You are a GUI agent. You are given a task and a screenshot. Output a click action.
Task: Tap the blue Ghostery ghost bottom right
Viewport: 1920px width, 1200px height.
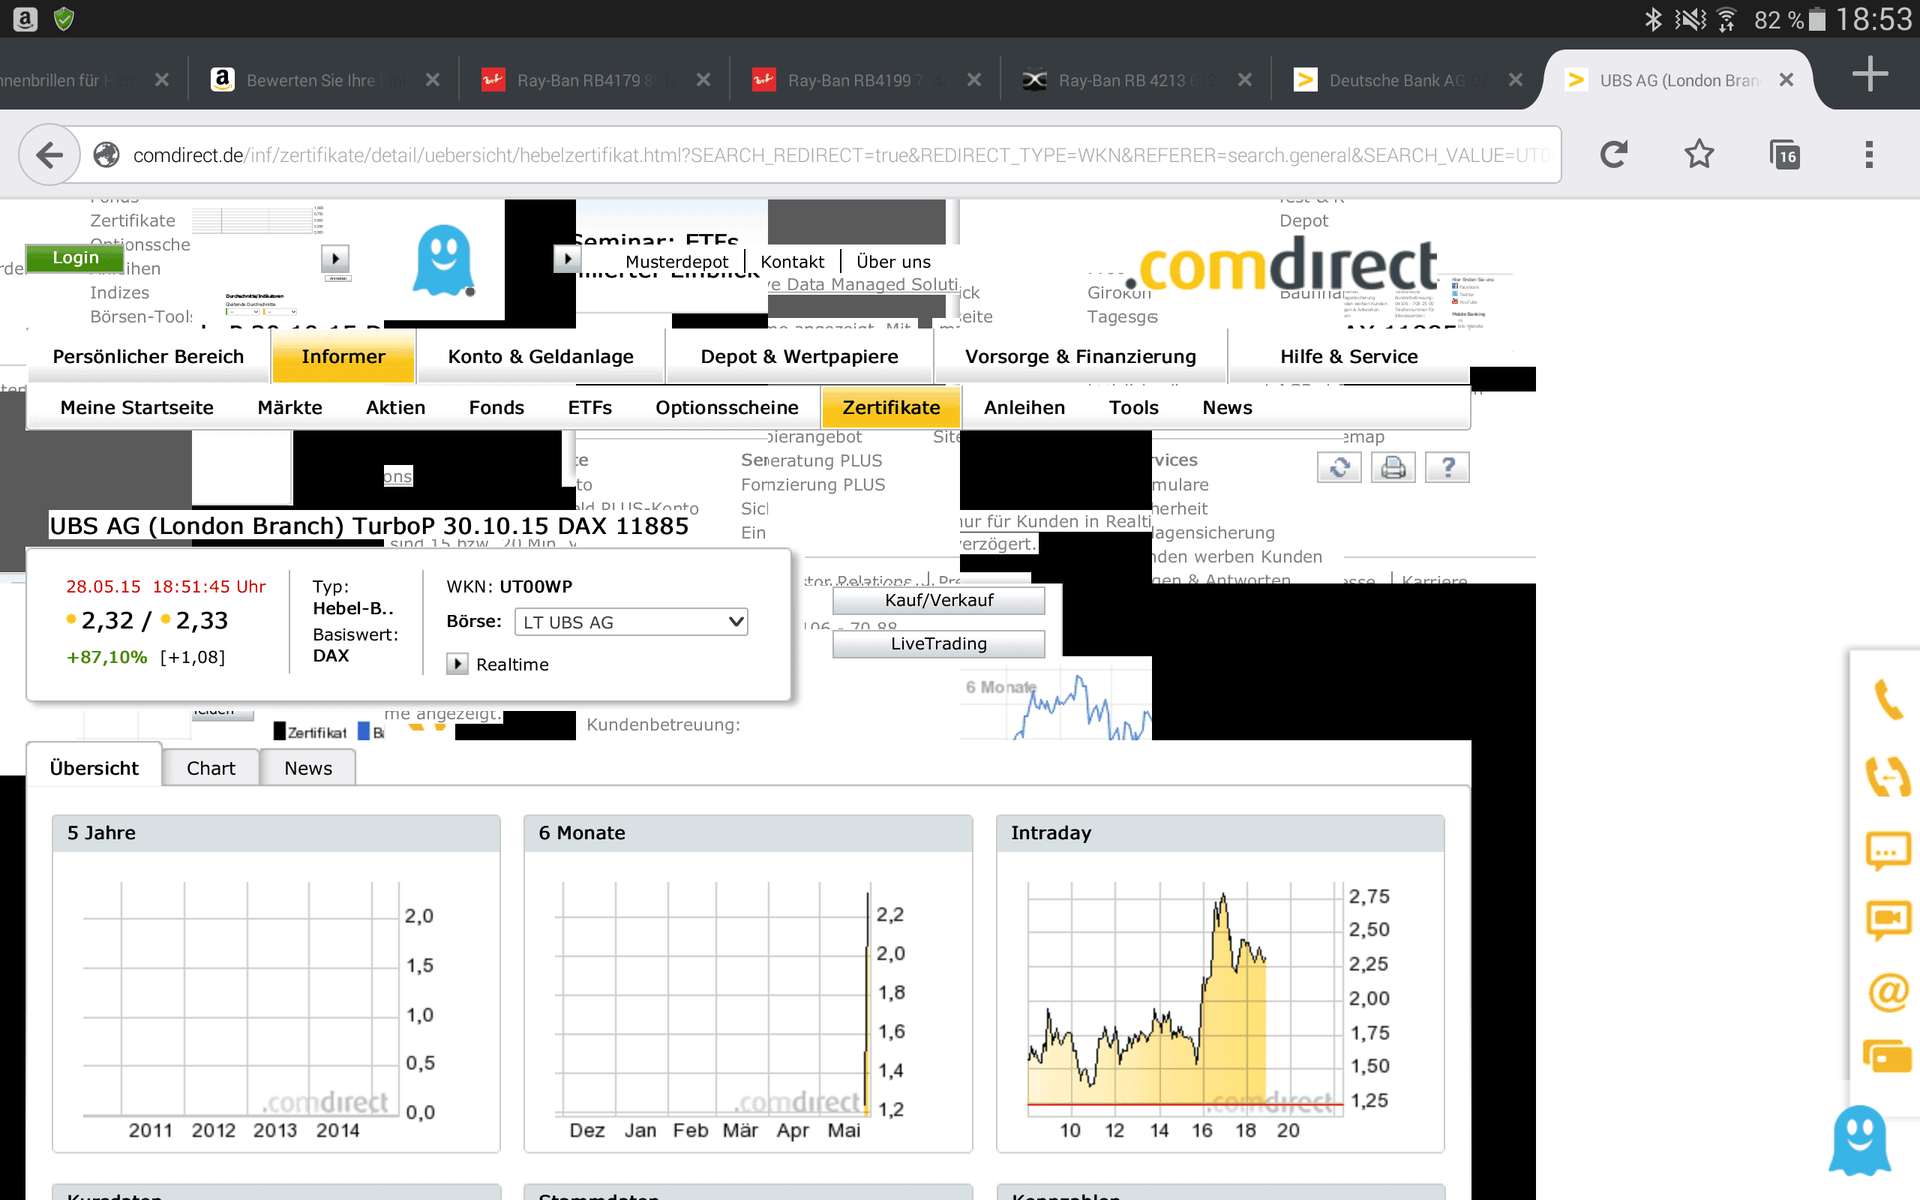tap(1859, 1141)
